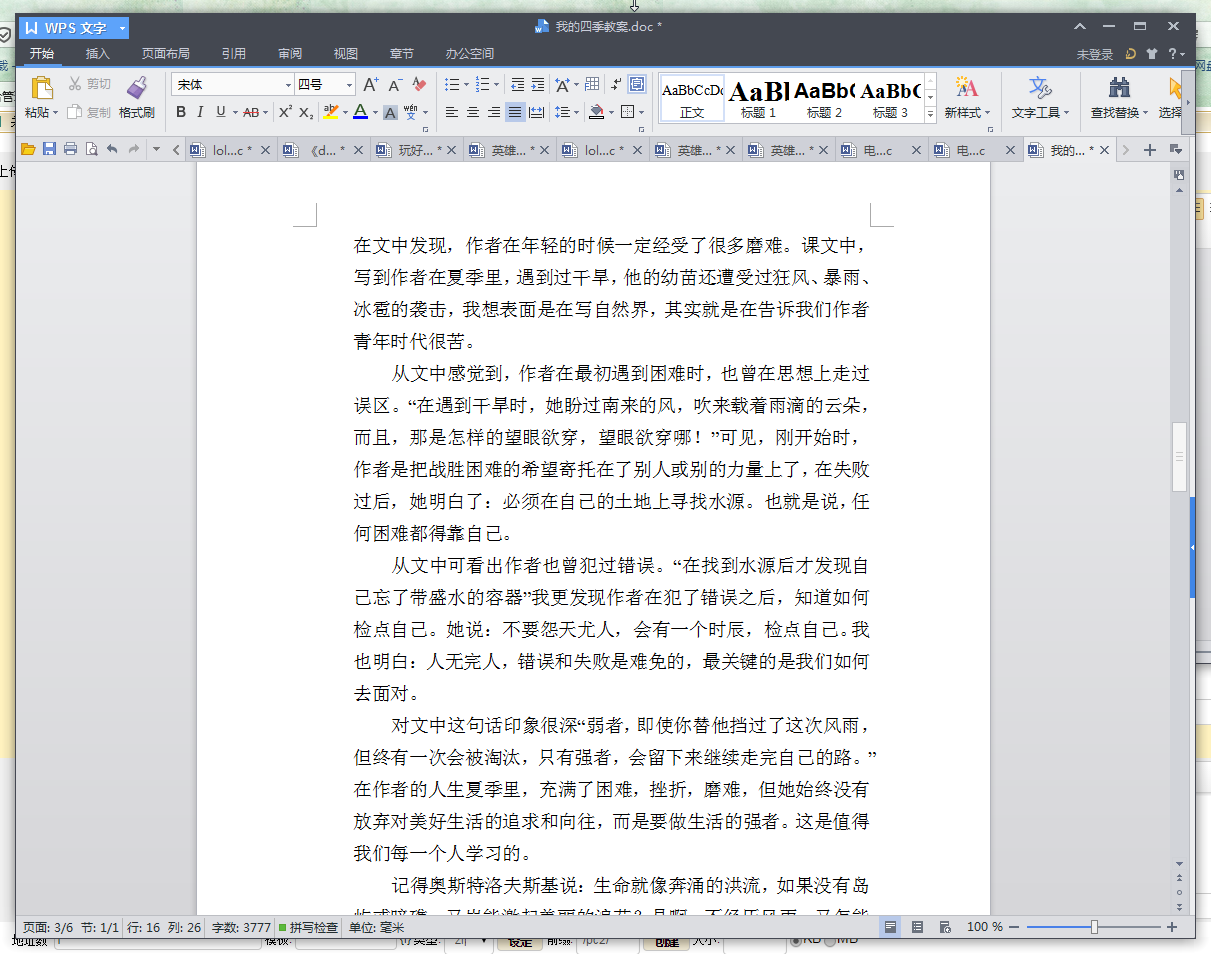Click the zoom slider handle
This screenshot has width=1211, height=954.
(x=1094, y=927)
